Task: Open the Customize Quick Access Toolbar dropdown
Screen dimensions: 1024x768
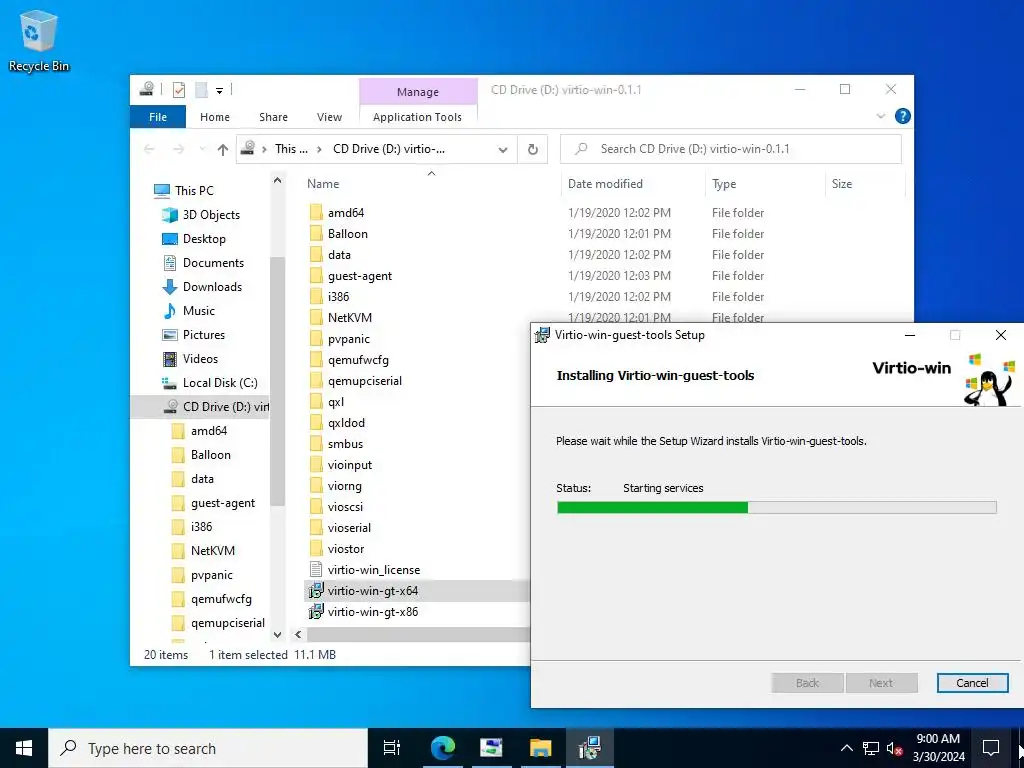Action: click(219, 91)
